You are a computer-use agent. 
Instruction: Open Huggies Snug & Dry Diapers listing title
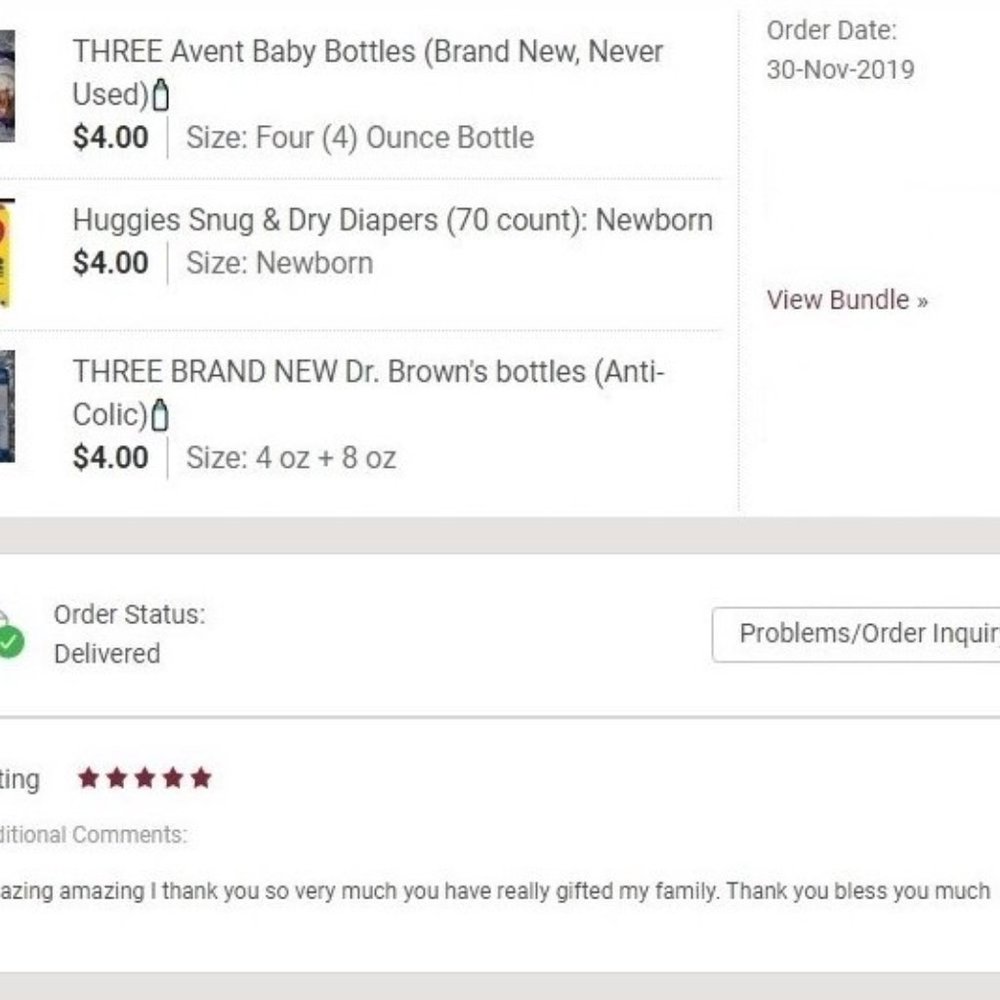(392, 220)
